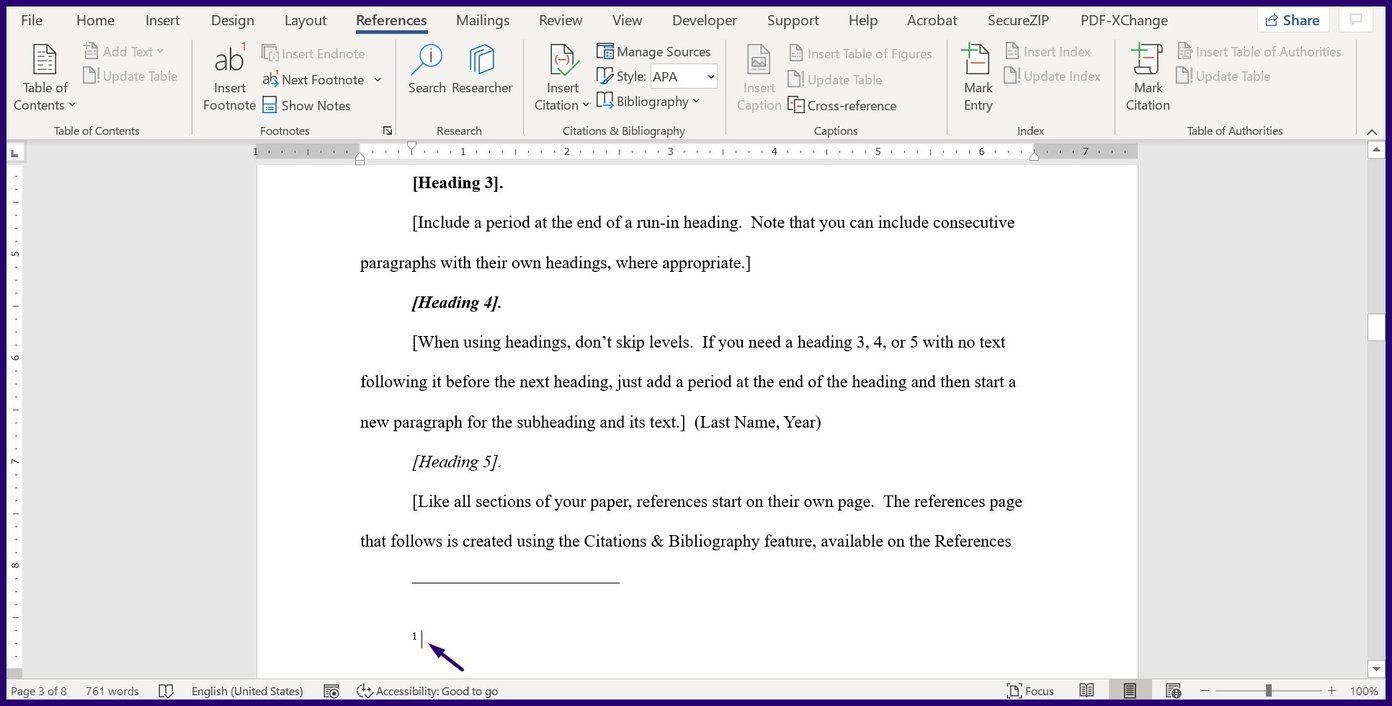Click the [Heading 3]. text
This screenshot has height=706, width=1392.
(458, 183)
